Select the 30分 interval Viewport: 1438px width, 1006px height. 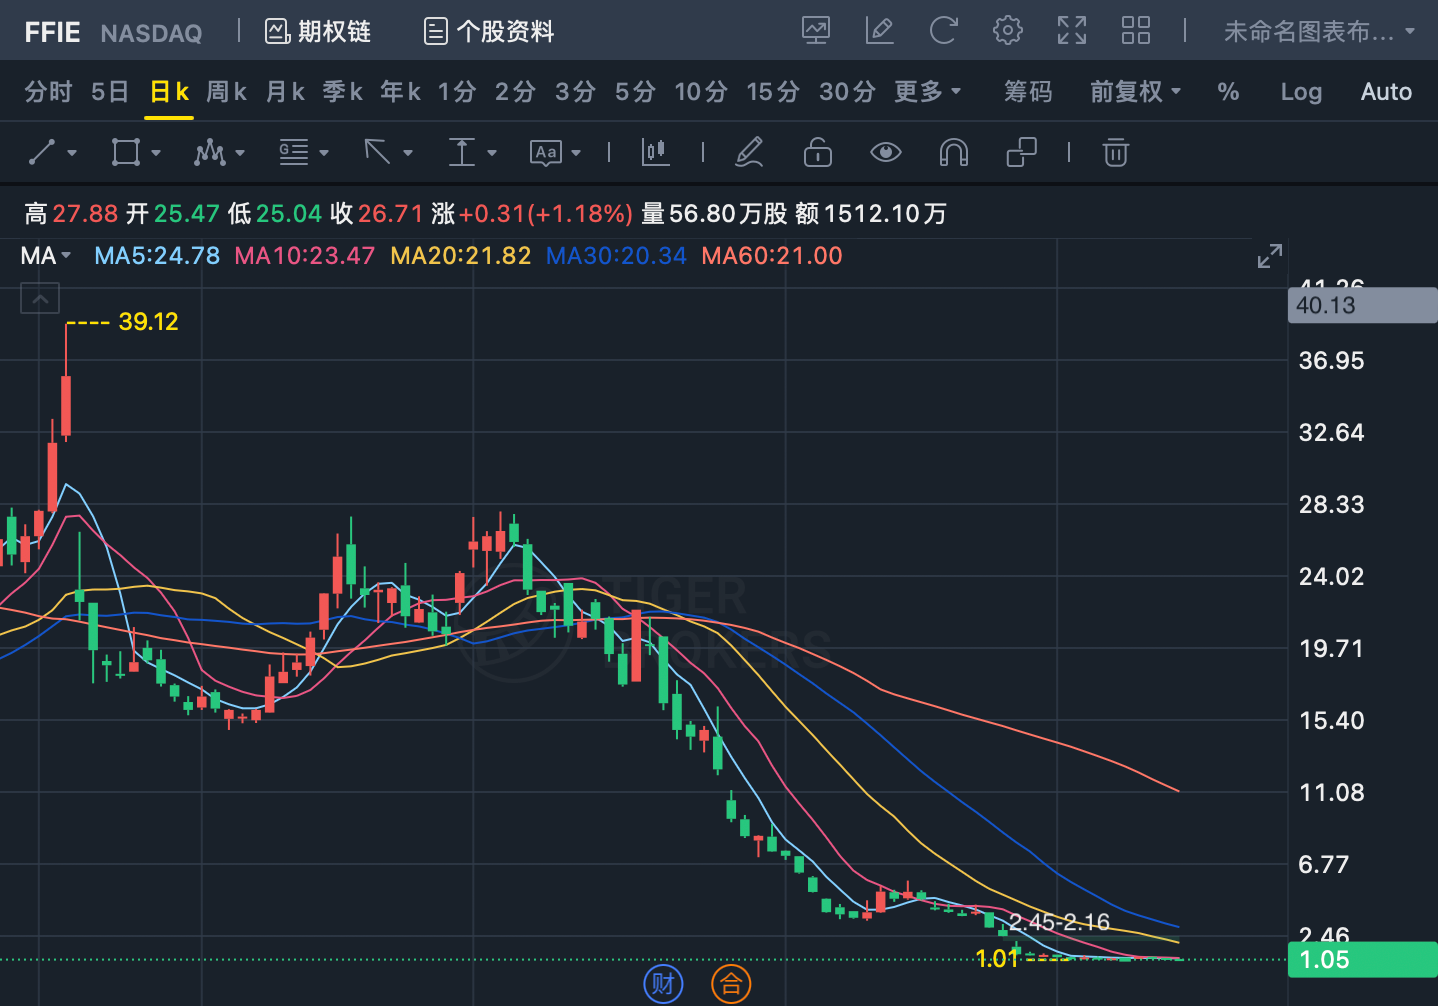click(848, 92)
